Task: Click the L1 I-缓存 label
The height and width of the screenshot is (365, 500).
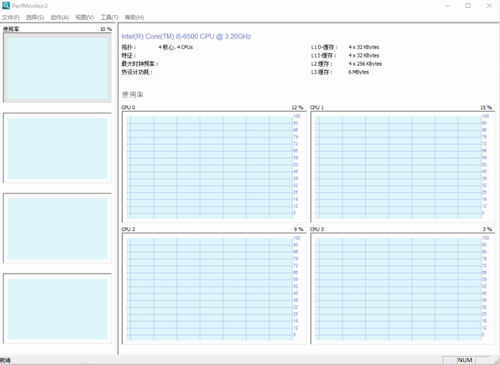Action: tap(323, 56)
